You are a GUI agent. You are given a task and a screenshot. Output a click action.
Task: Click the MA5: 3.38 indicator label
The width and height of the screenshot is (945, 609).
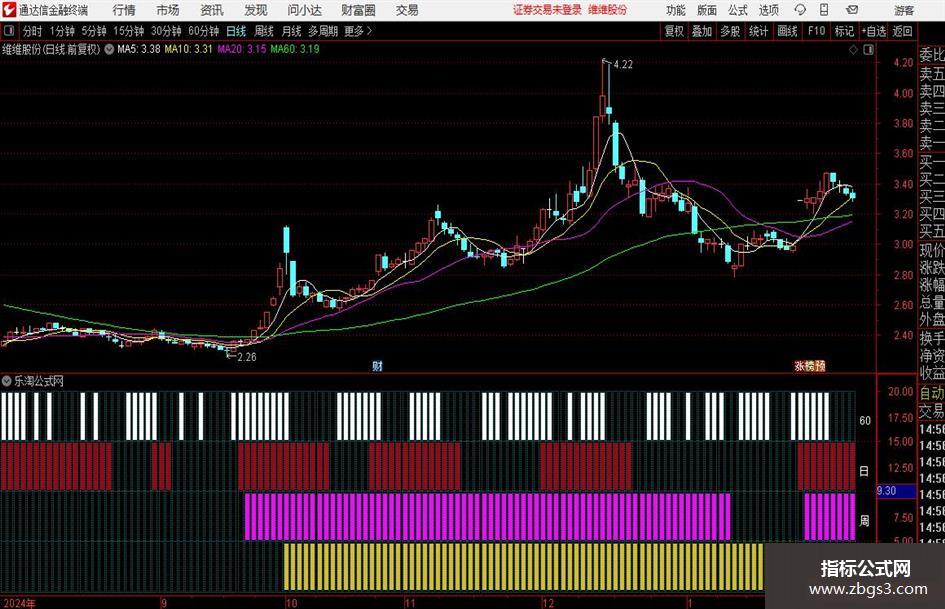point(139,49)
